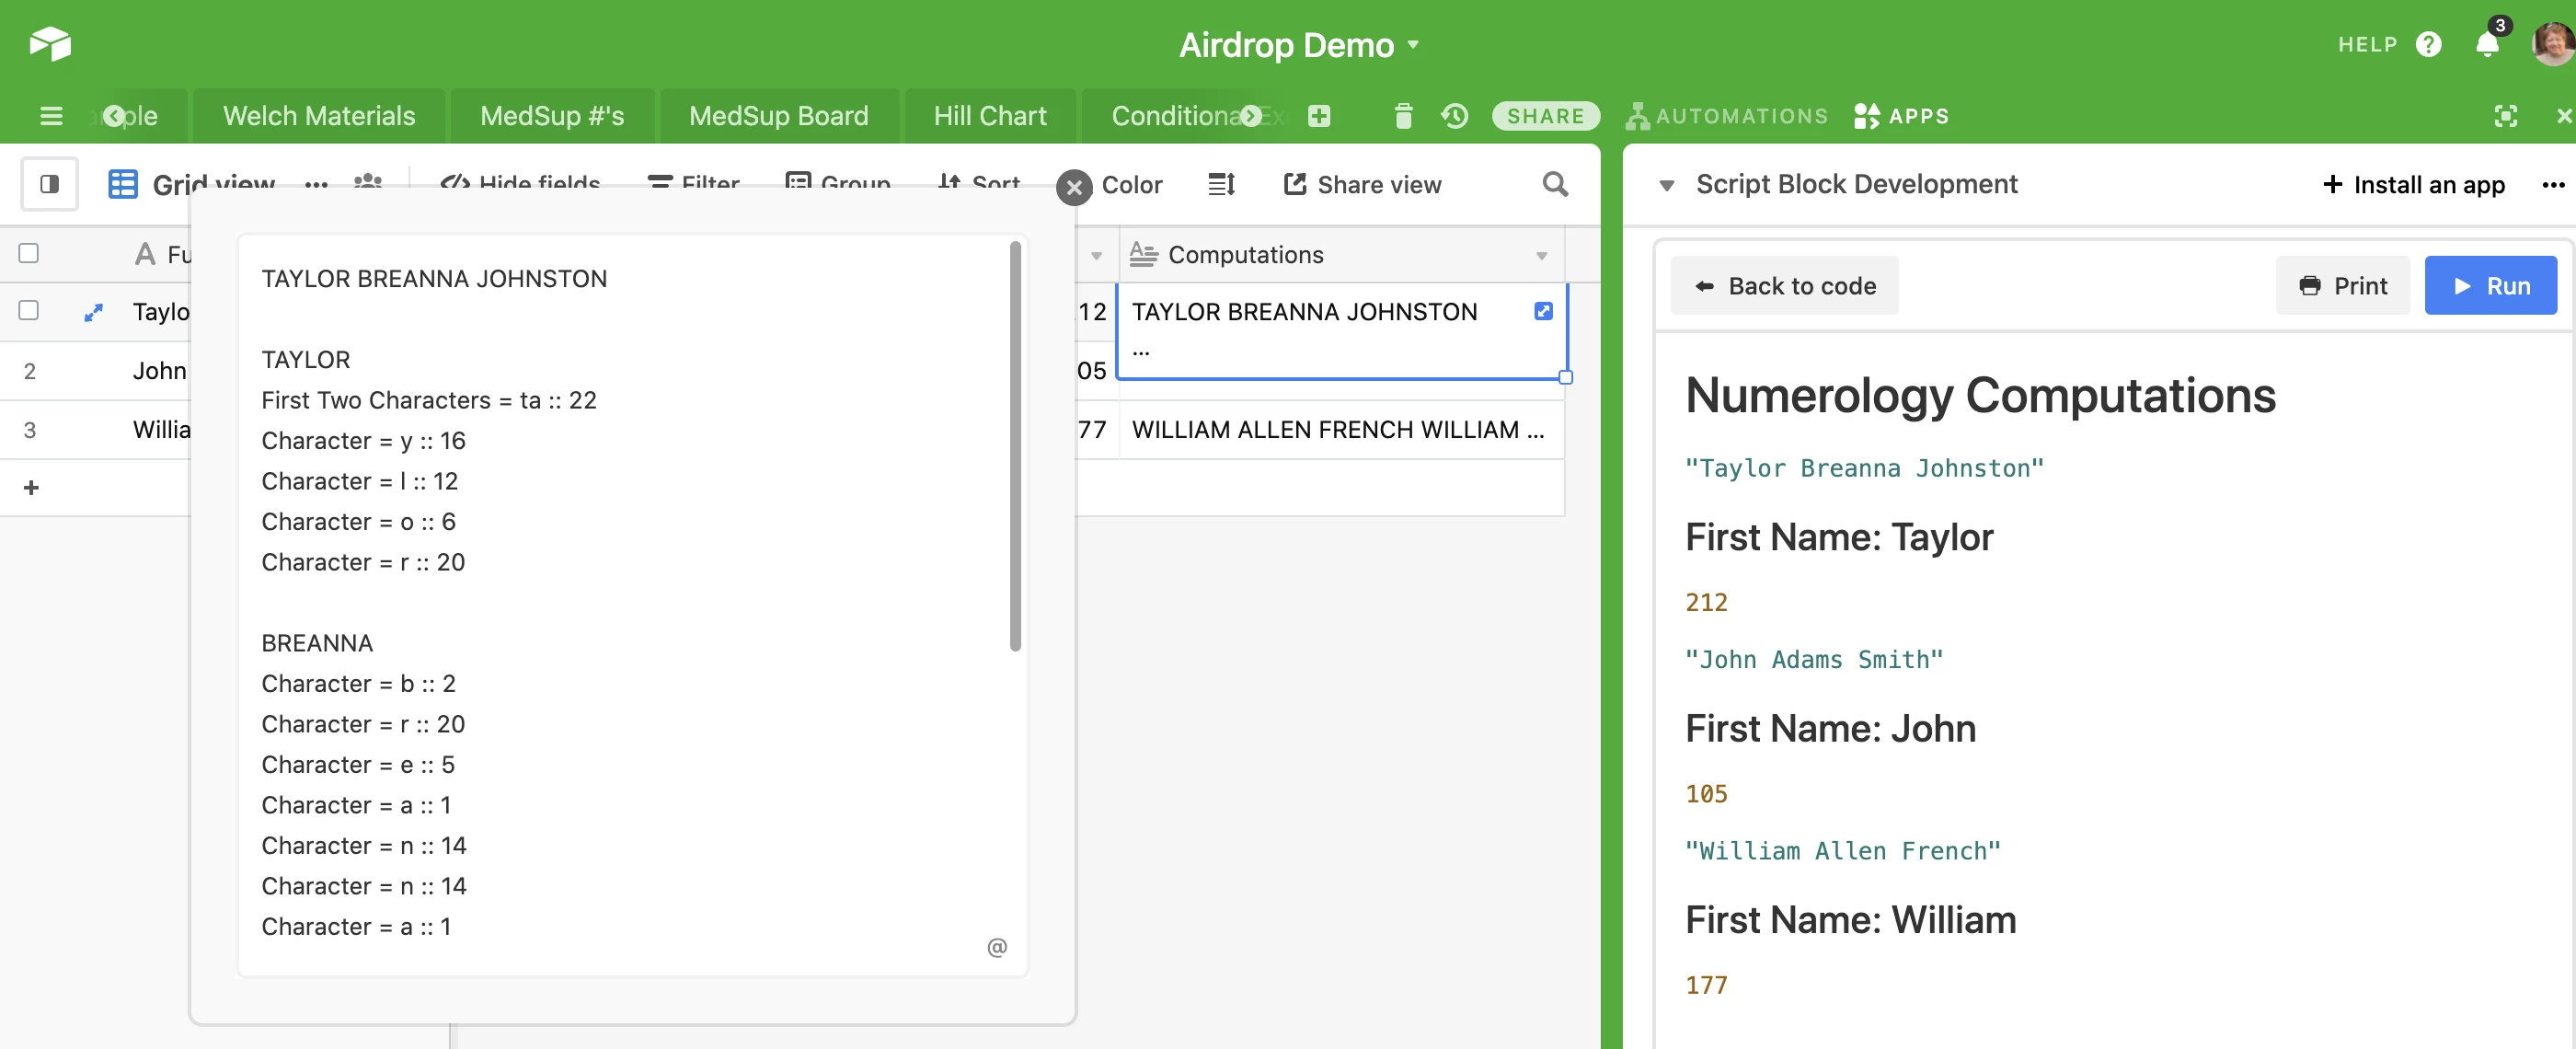Expand record one with arrows icon

(94, 312)
